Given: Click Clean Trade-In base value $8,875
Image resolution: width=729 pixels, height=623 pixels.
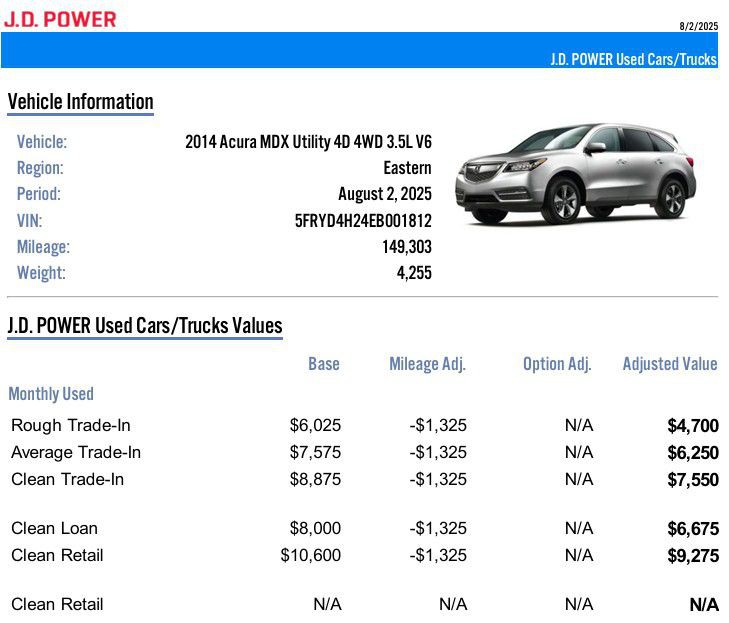Looking at the screenshot, I should click(315, 479).
